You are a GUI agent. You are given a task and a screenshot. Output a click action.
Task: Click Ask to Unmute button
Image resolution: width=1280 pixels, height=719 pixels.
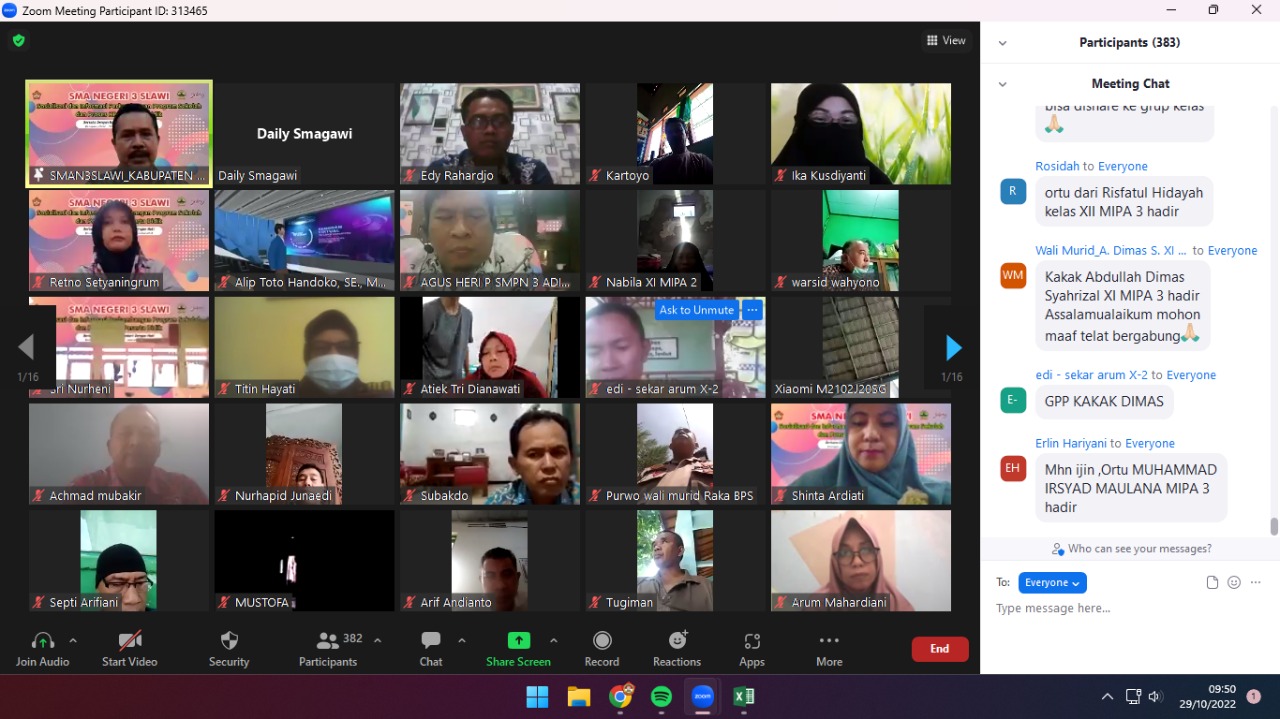pyautogui.click(x=697, y=310)
